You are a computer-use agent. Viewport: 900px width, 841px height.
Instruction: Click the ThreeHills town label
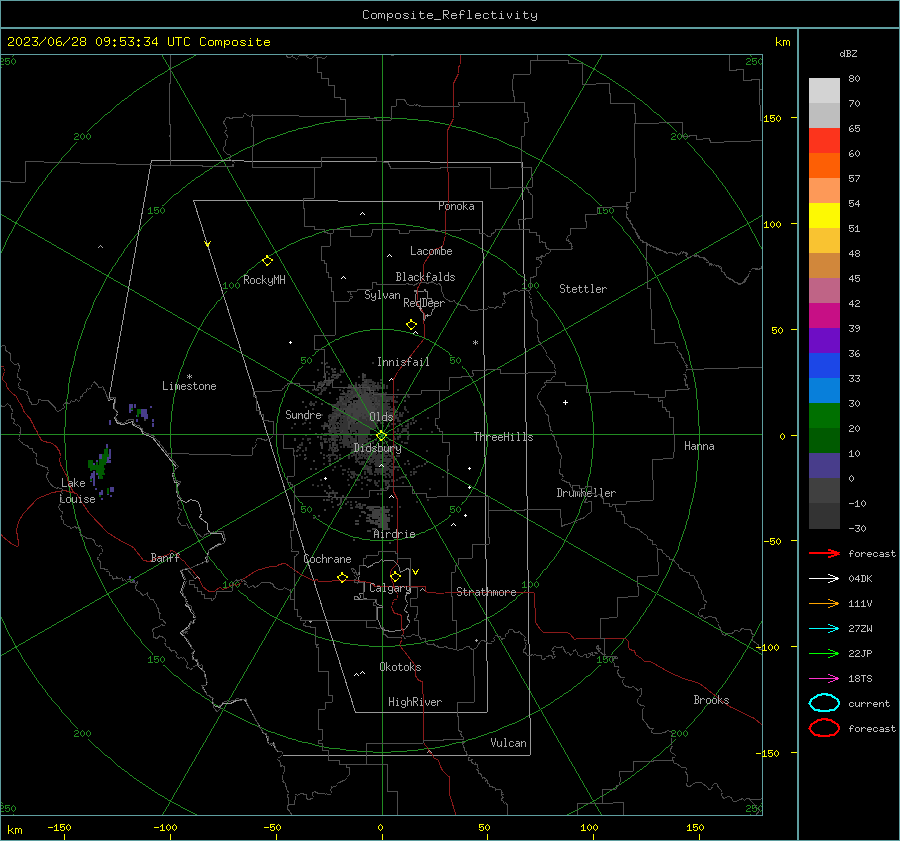click(x=503, y=437)
